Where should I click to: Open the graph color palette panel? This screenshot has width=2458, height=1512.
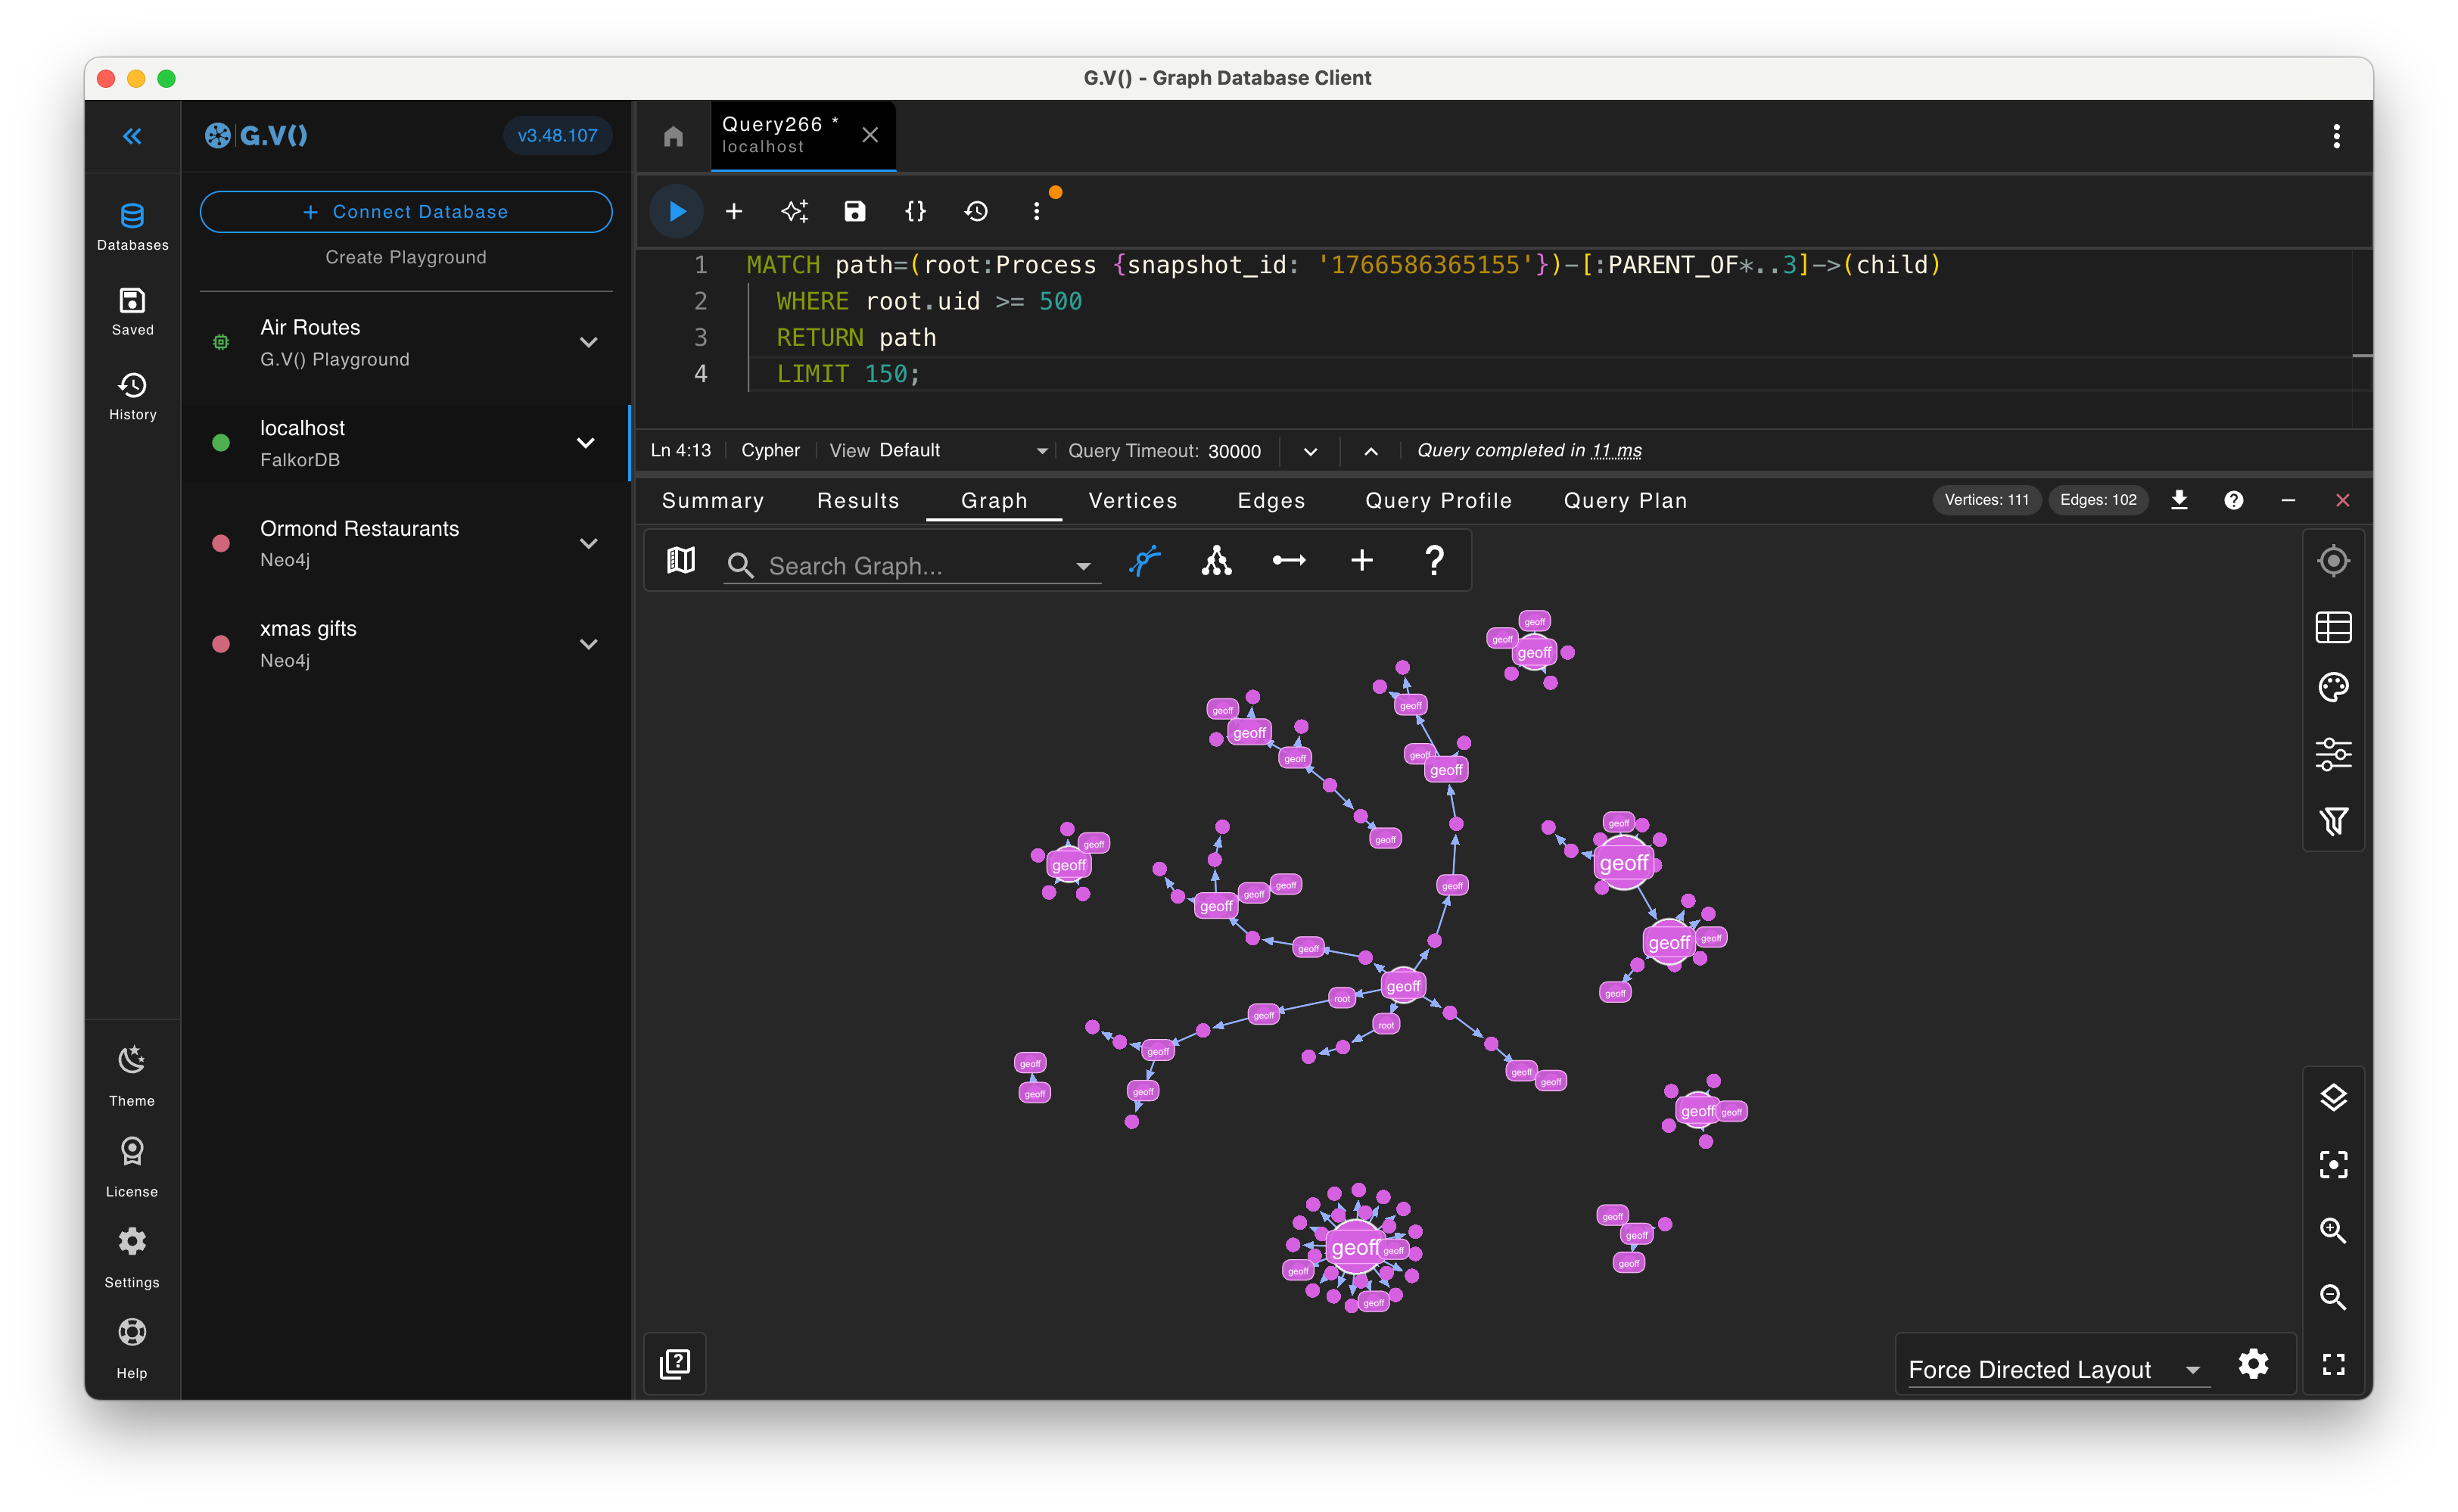click(x=2334, y=687)
